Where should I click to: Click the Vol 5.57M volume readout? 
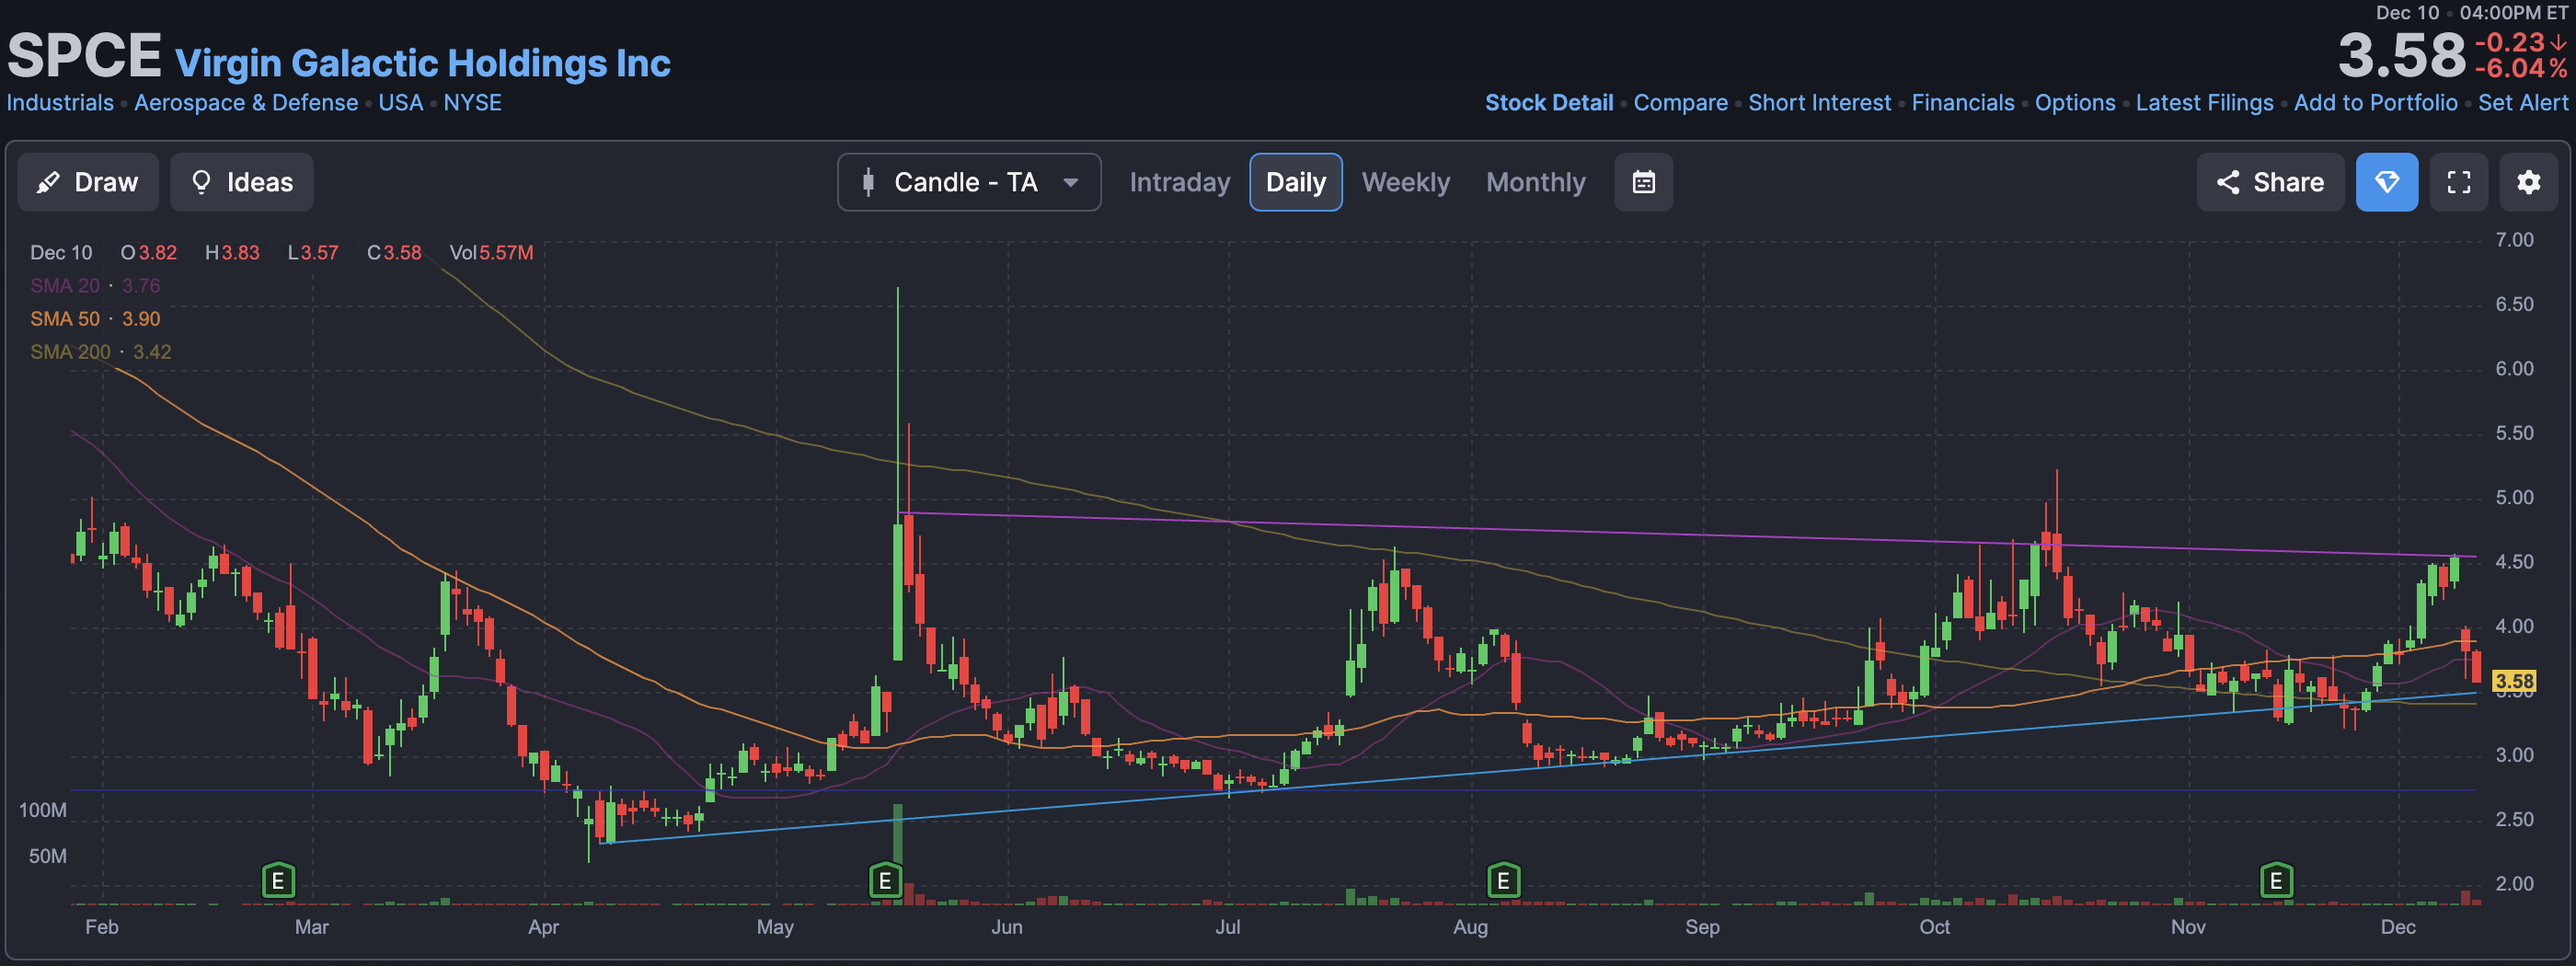[491, 253]
